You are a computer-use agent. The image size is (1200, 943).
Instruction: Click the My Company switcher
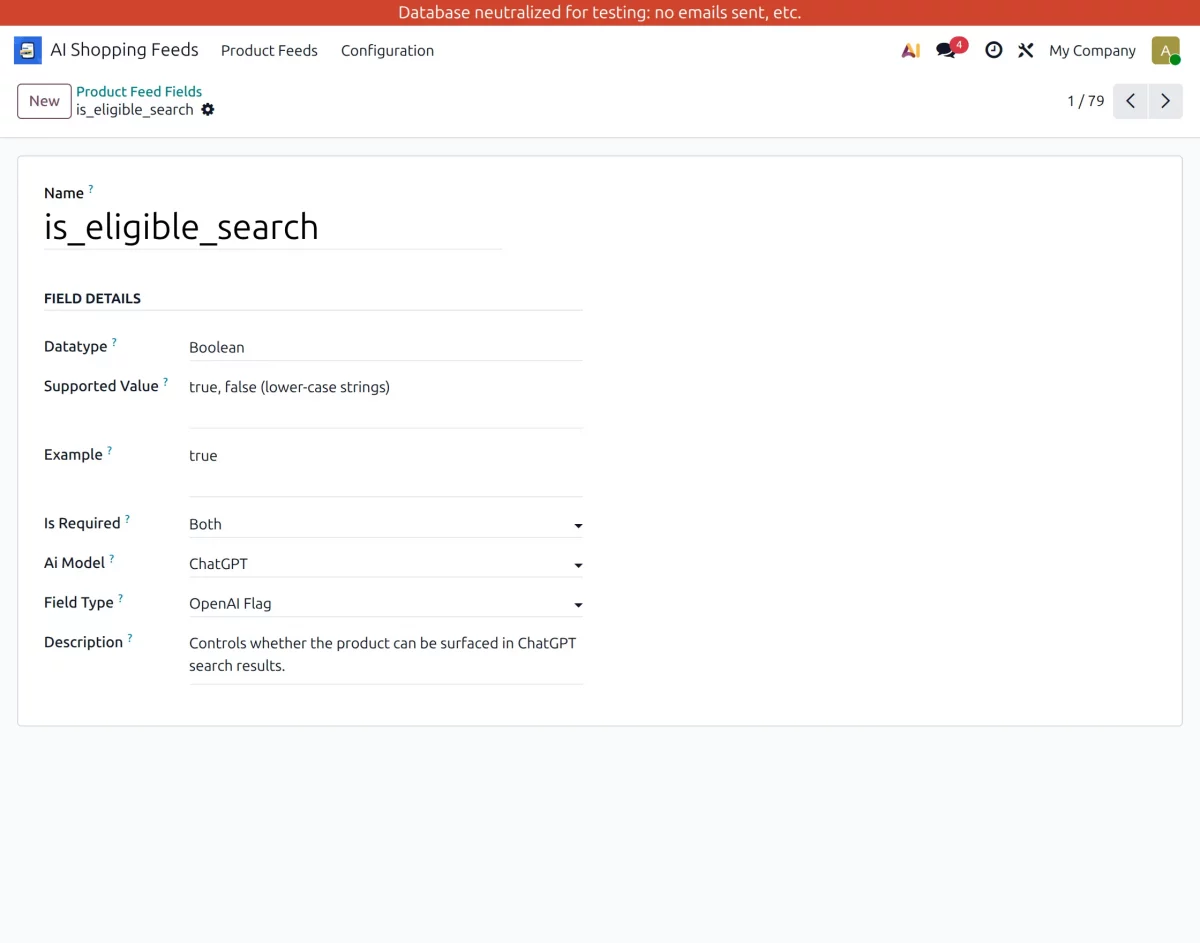(x=1092, y=50)
